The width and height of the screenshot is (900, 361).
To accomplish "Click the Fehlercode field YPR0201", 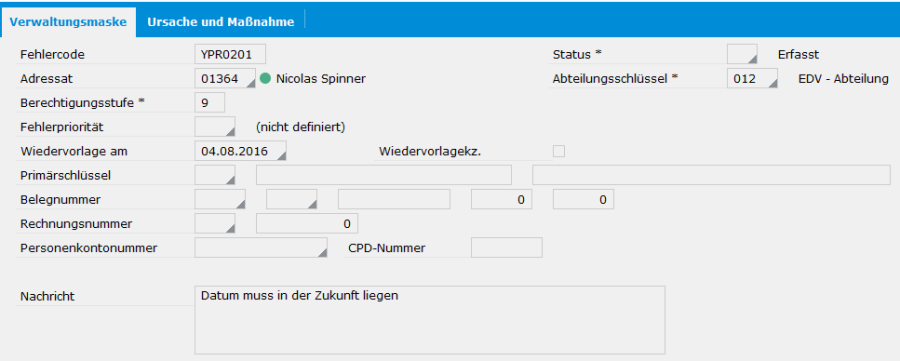I will [230, 55].
